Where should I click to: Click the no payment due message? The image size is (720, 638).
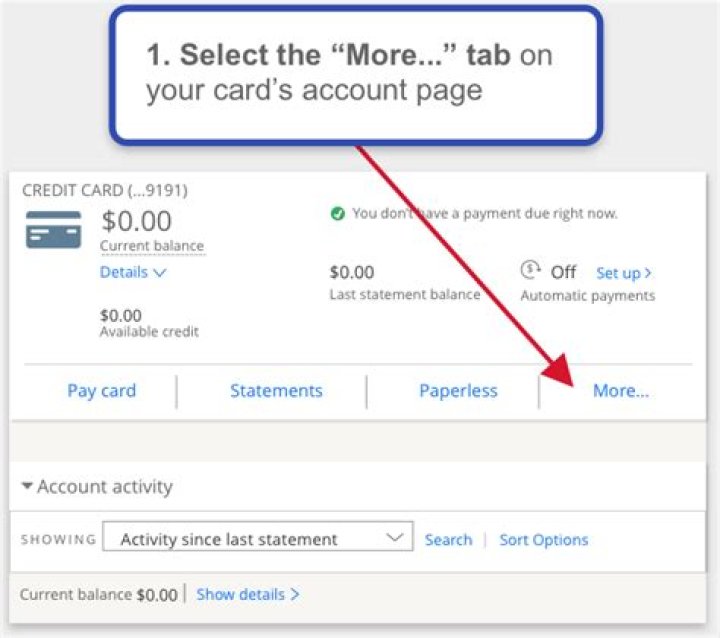[485, 213]
